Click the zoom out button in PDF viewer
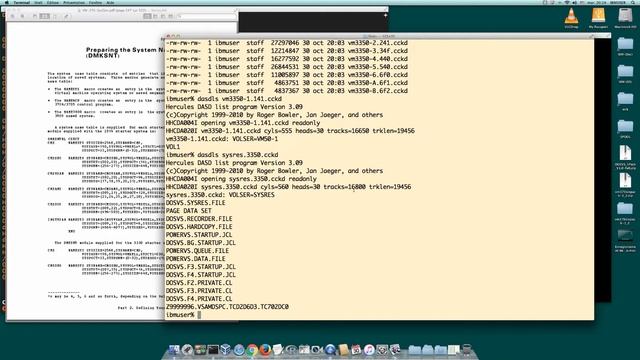The image size is (640, 360). pyautogui.click(x=12, y=16)
